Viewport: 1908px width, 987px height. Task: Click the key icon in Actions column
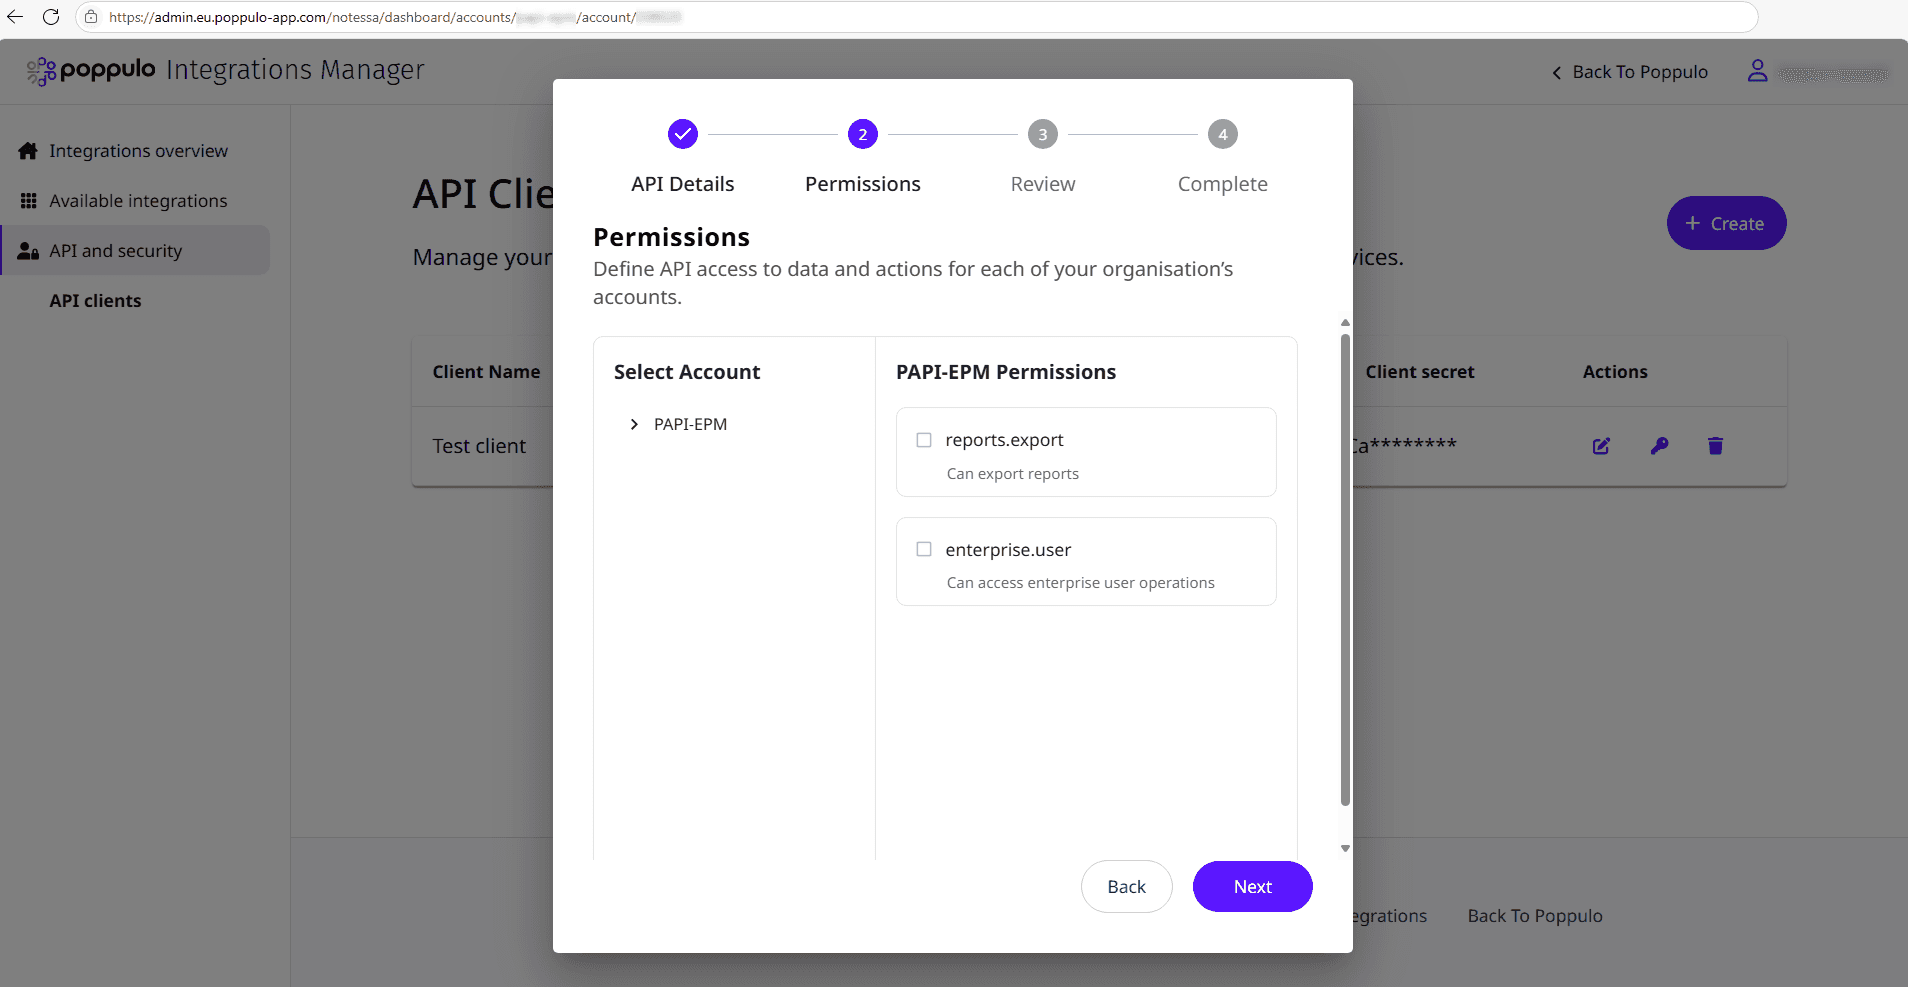(1659, 446)
